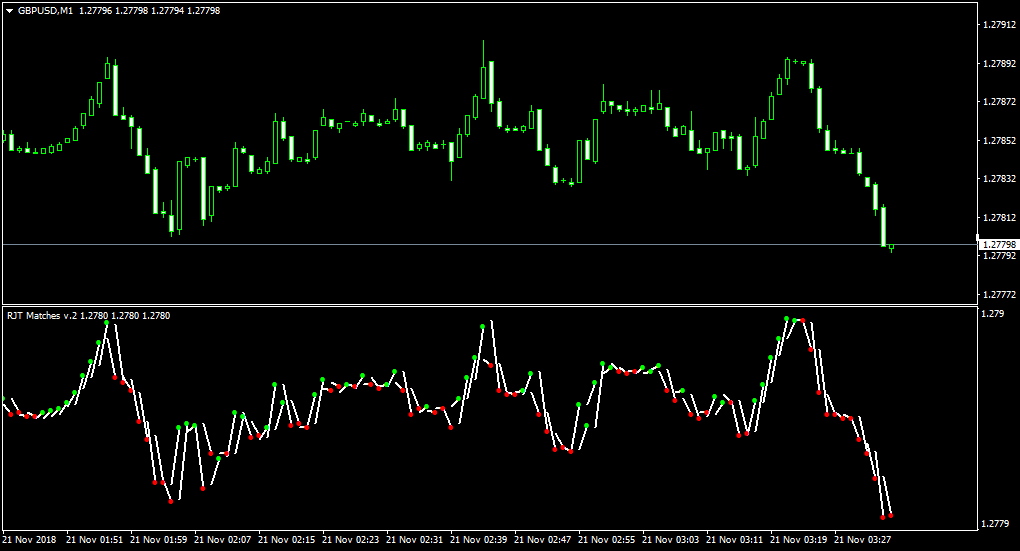Click the 1.27772 price axis label

click(x=999, y=295)
